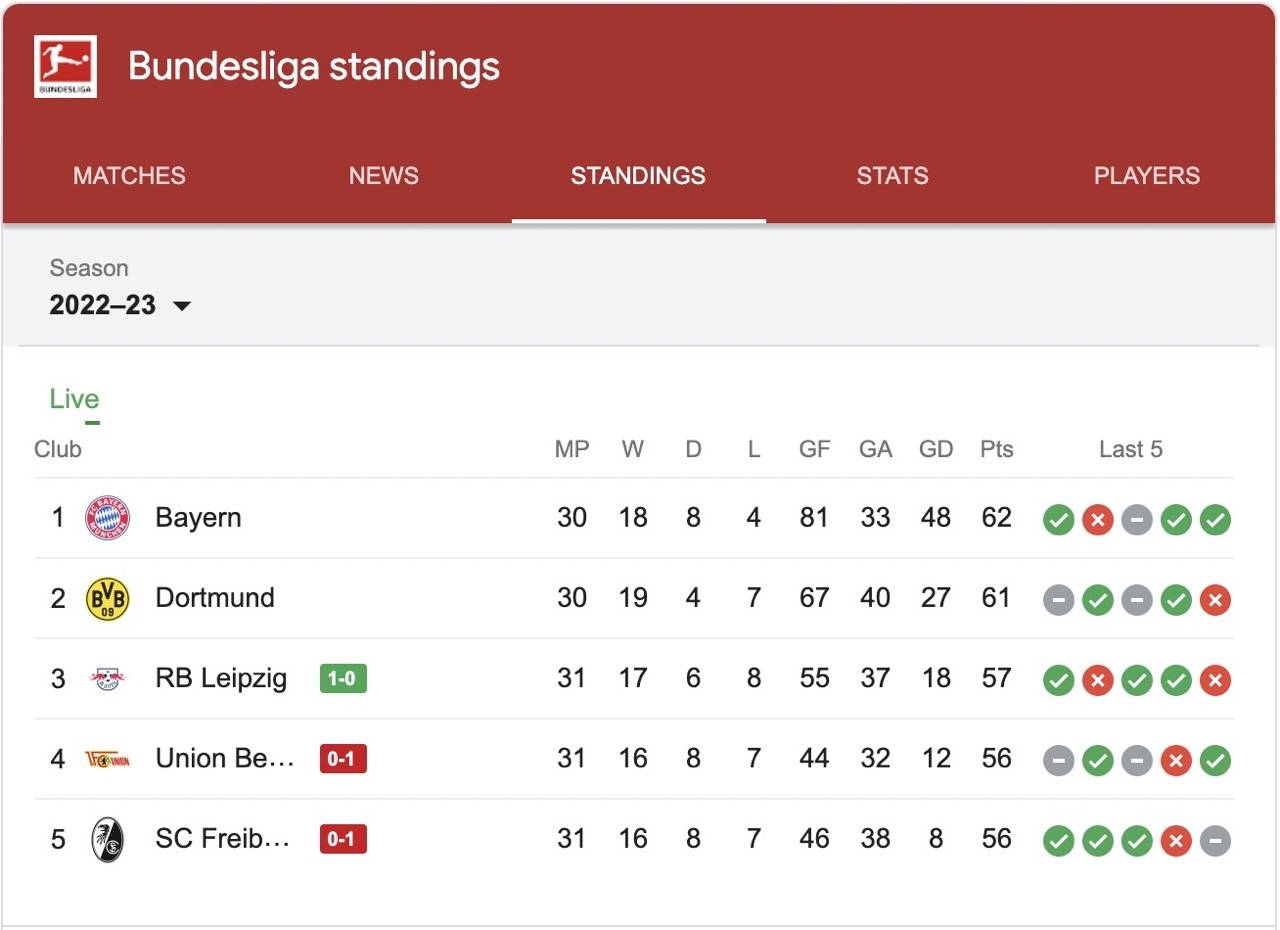This screenshot has width=1280, height=930.
Task: Click the Union Berlin club logo
Action: [109, 758]
